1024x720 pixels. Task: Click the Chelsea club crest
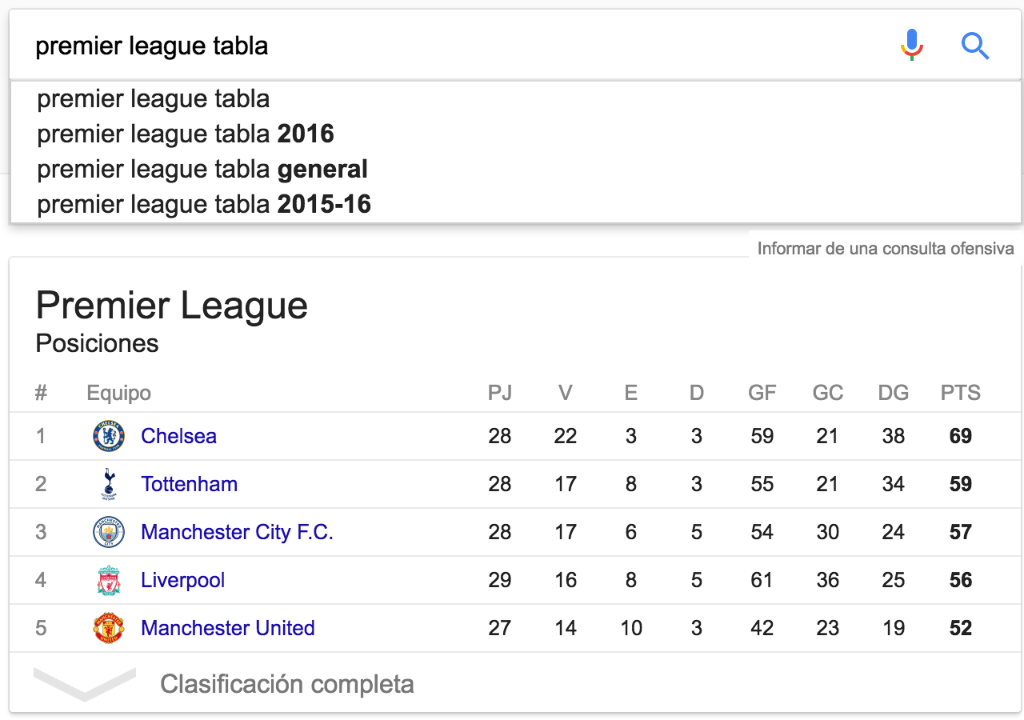tap(108, 436)
